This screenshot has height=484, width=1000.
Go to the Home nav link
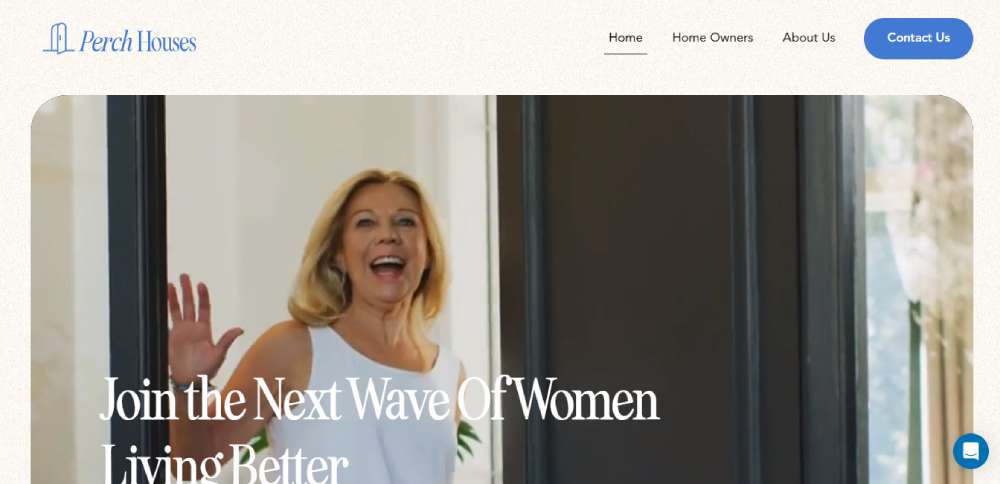[x=625, y=38]
